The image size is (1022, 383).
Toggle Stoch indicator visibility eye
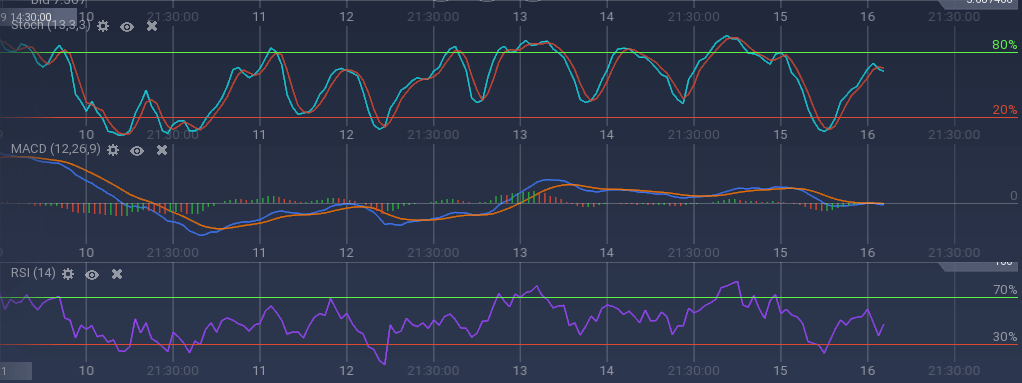point(127,27)
